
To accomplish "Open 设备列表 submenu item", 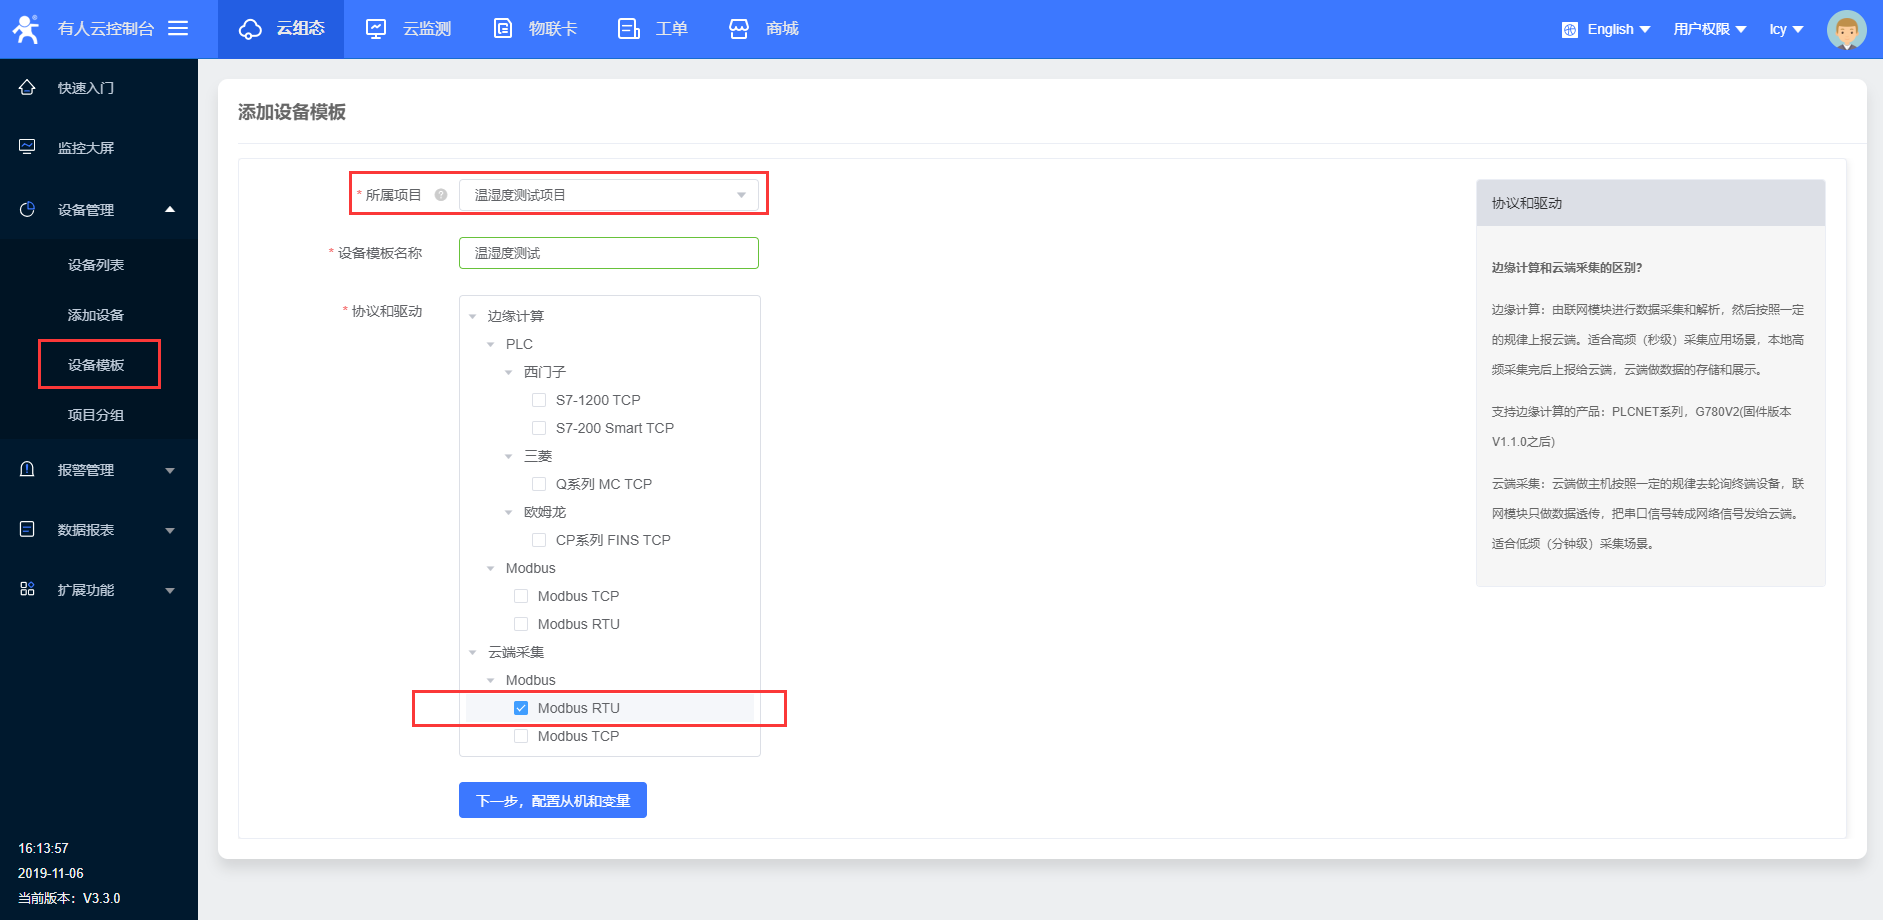I will (99, 265).
